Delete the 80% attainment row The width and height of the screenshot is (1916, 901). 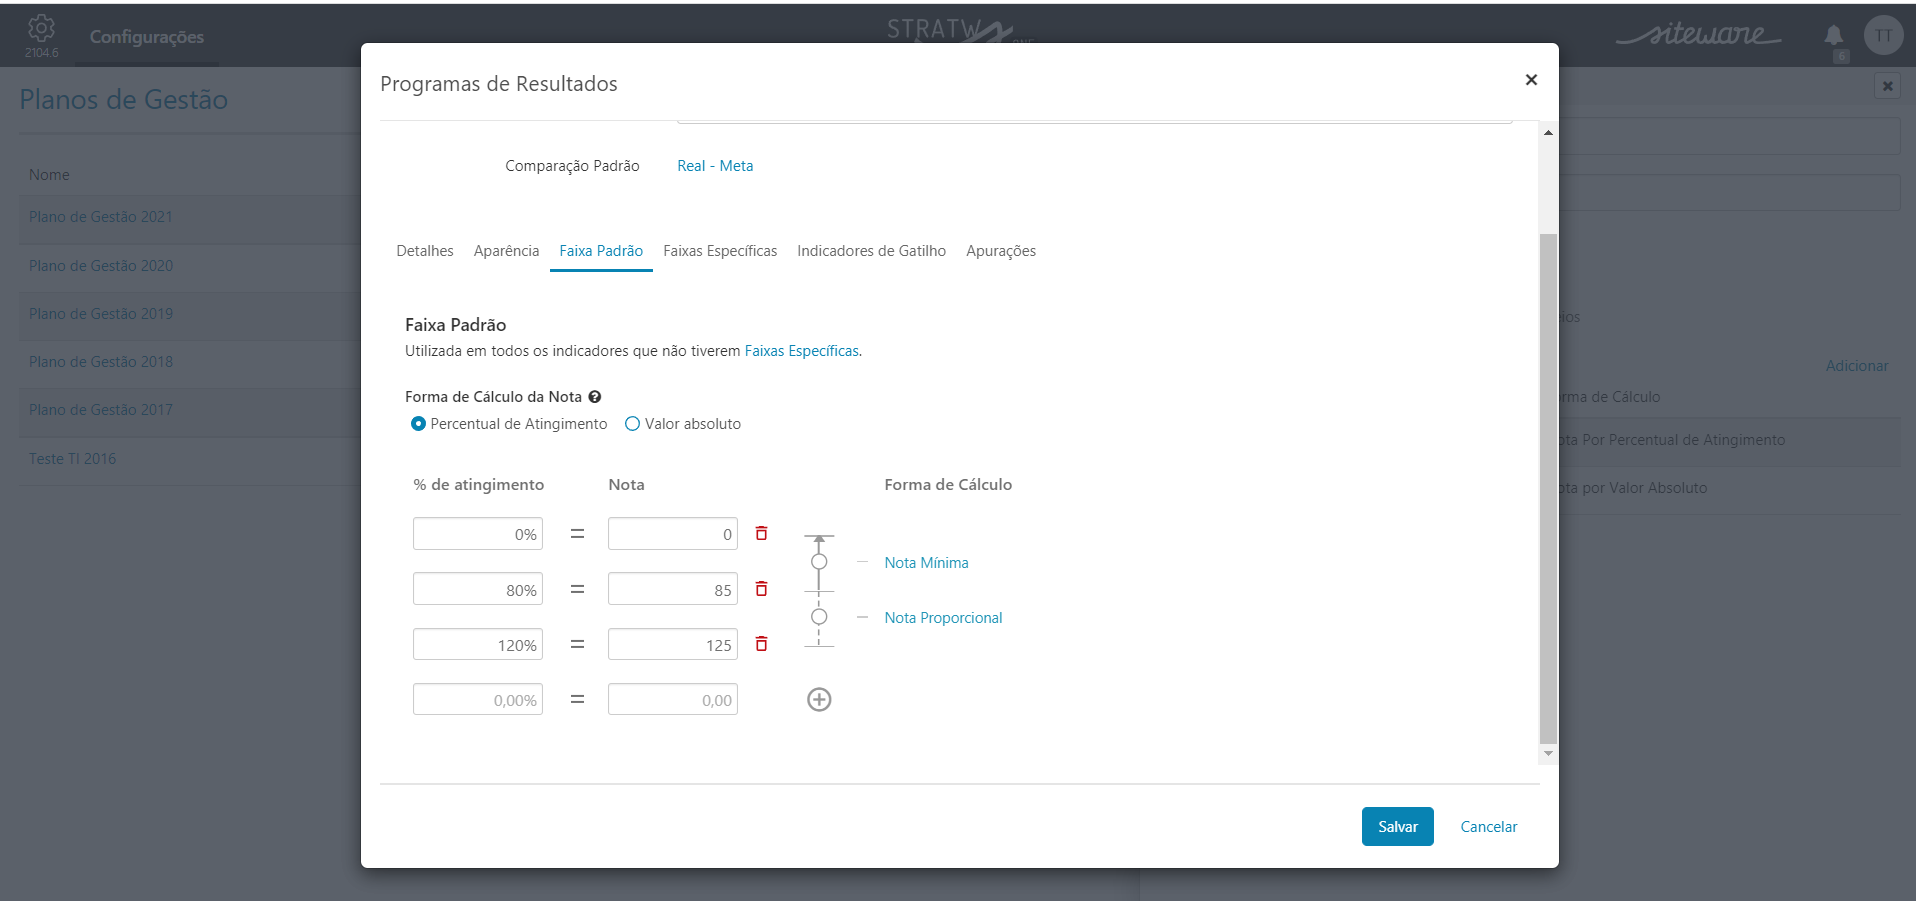pos(761,589)
